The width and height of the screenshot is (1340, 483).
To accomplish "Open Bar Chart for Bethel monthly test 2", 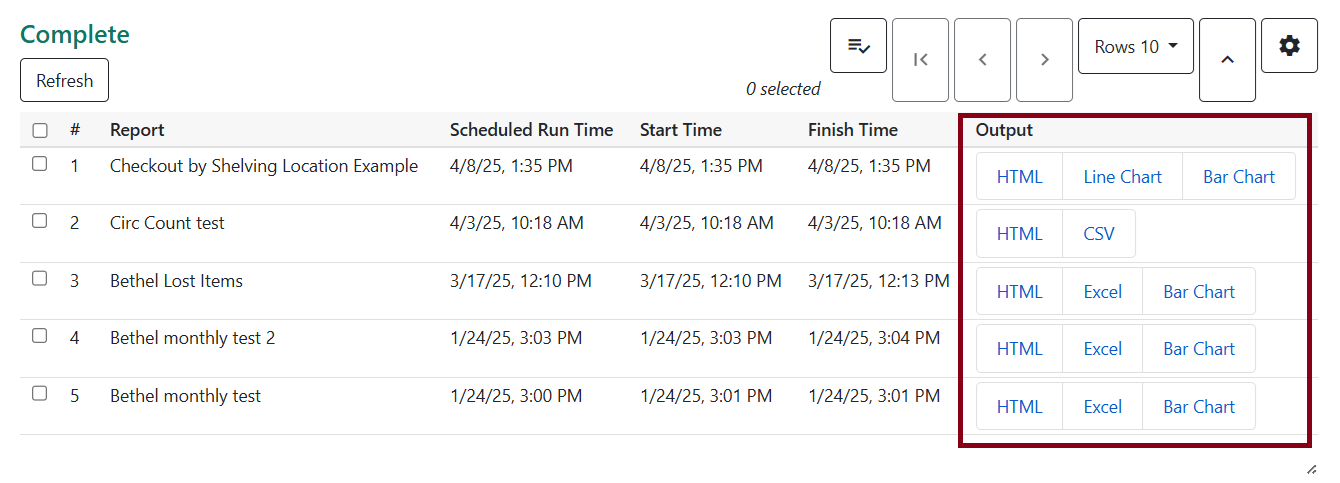I will click(1199, 348).
